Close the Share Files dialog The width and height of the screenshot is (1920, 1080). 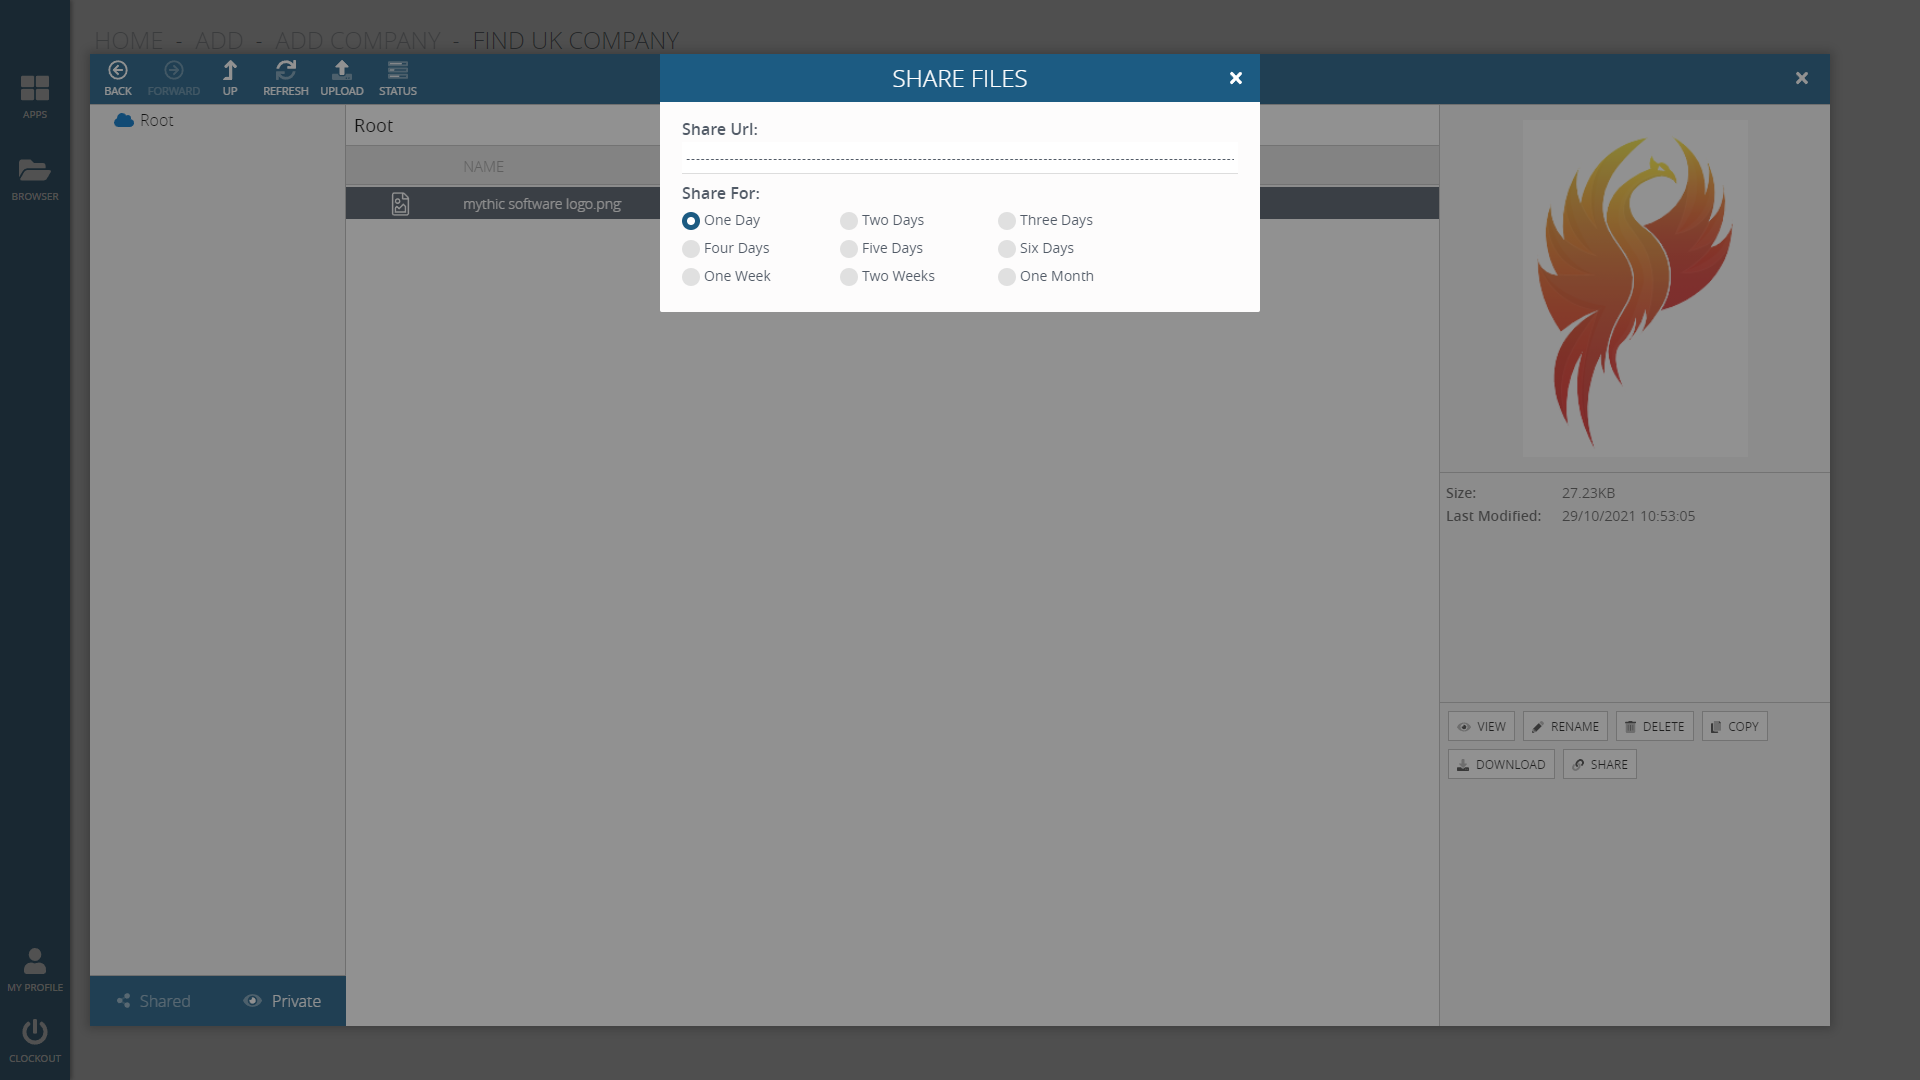[x=1236, y=78]
